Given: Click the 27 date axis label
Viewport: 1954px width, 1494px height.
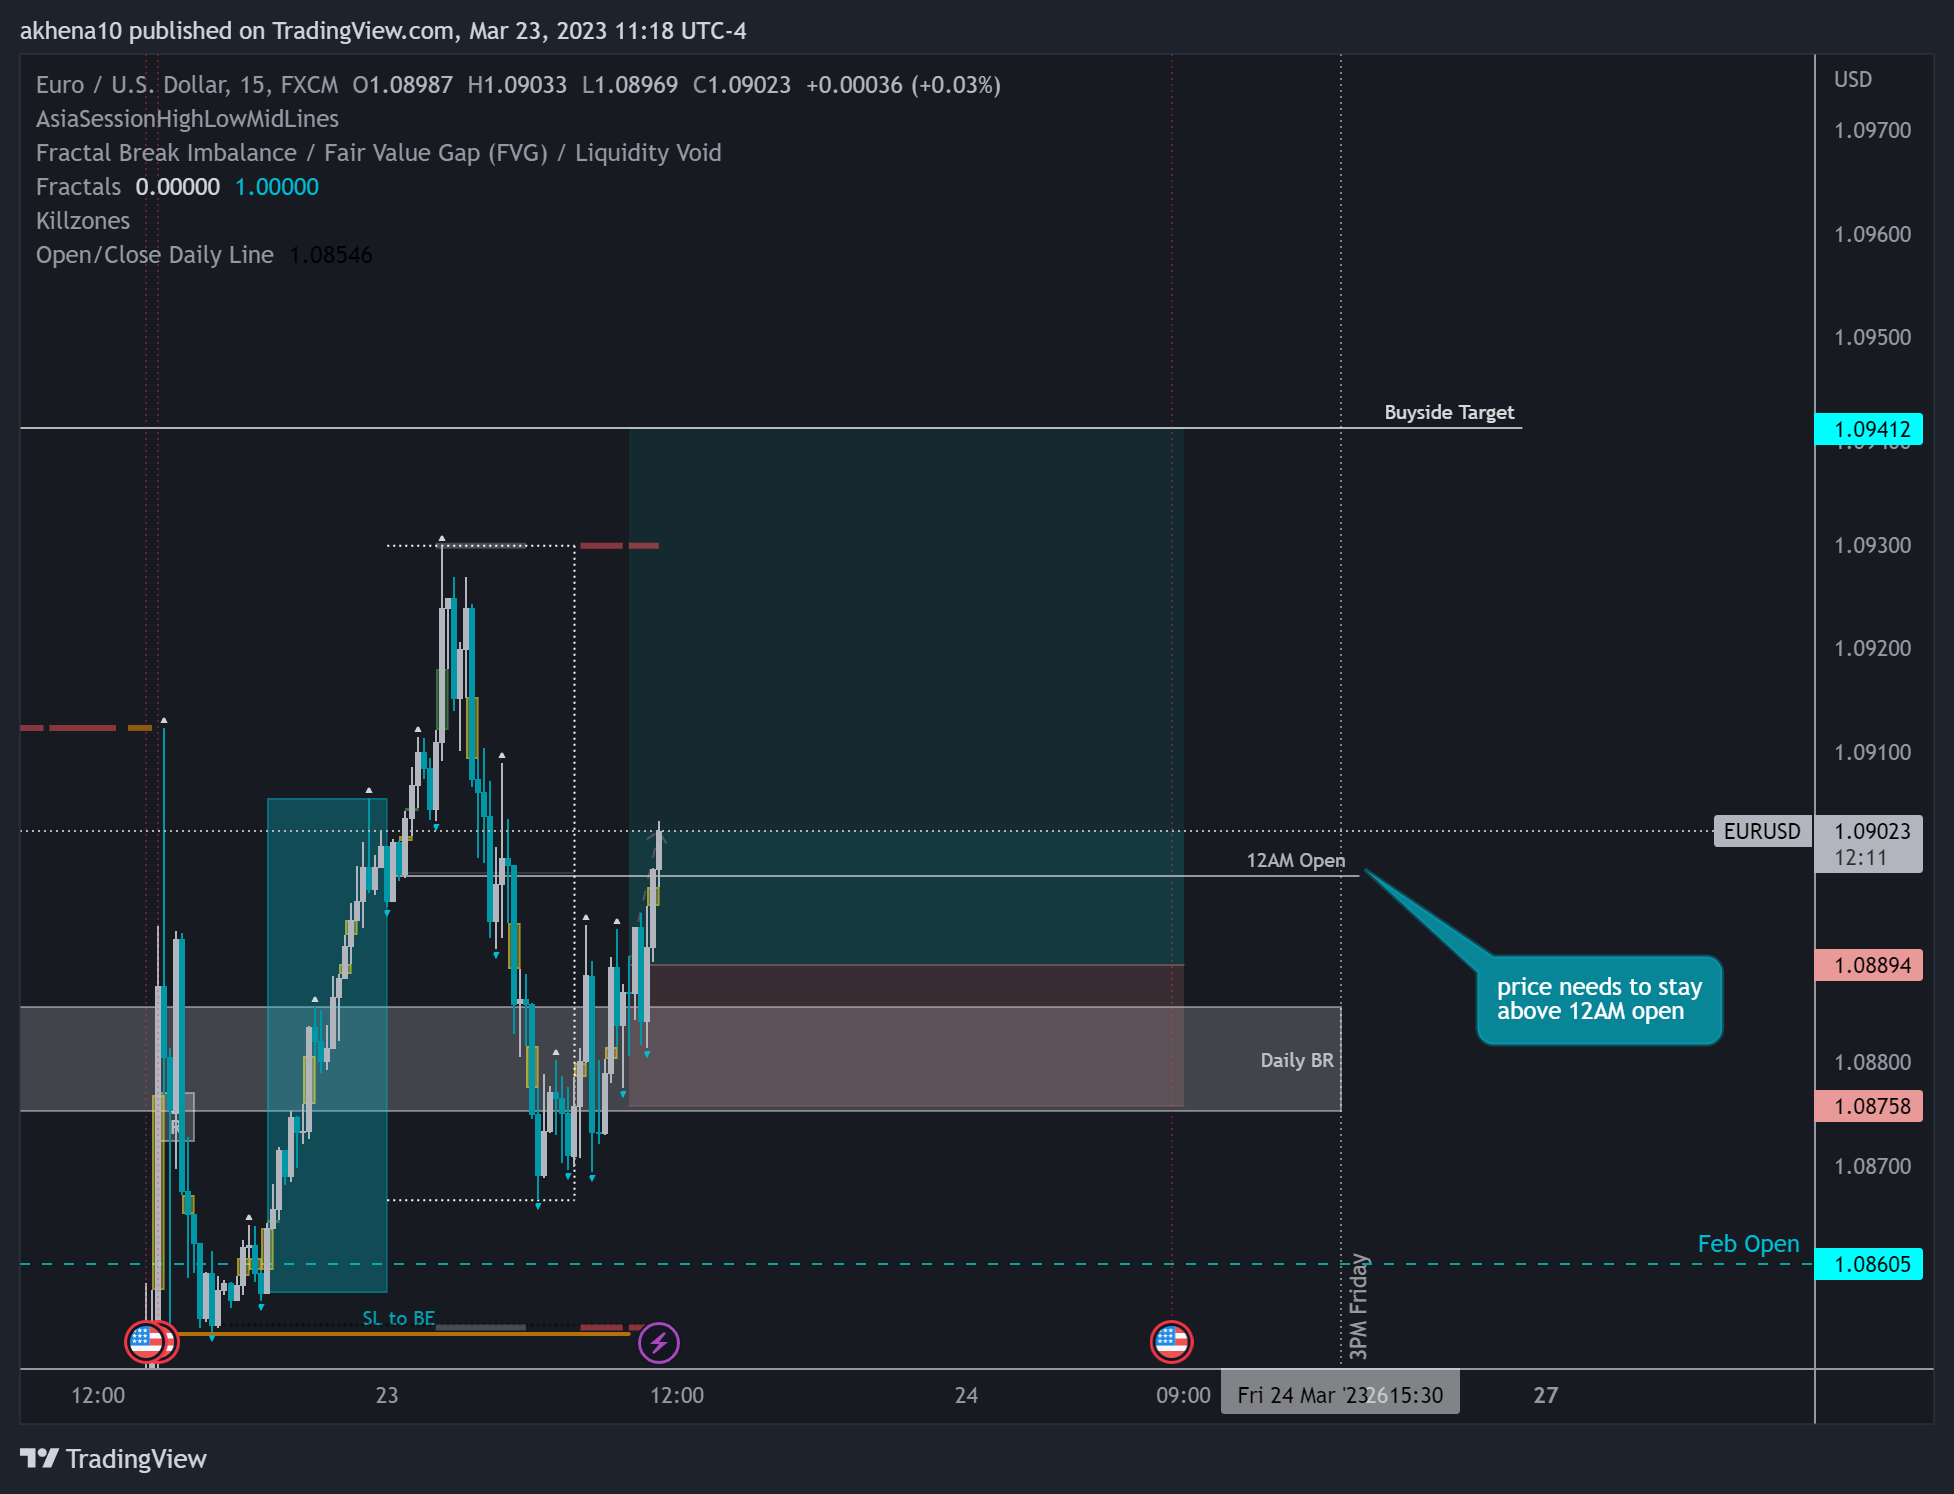Looking at the screenshot, I should (1546, 1395).
